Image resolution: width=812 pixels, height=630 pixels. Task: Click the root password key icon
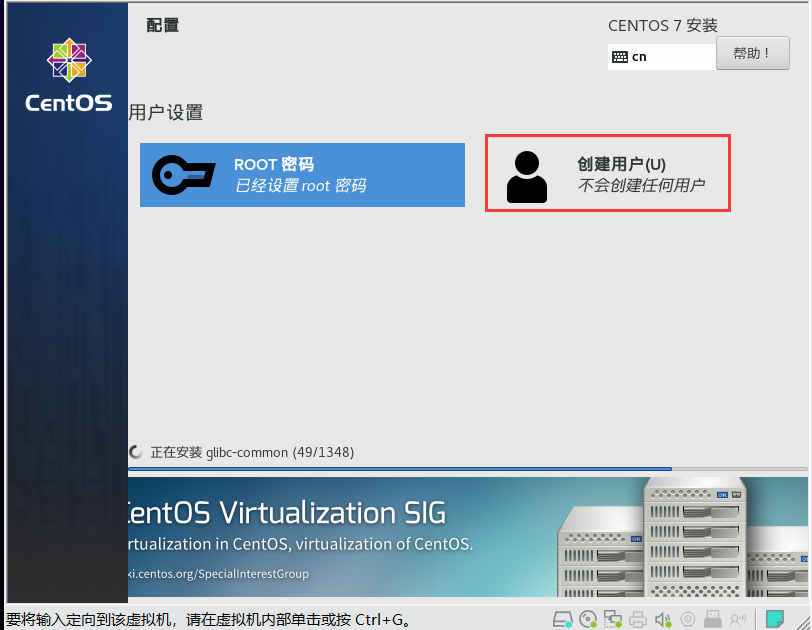183,175
